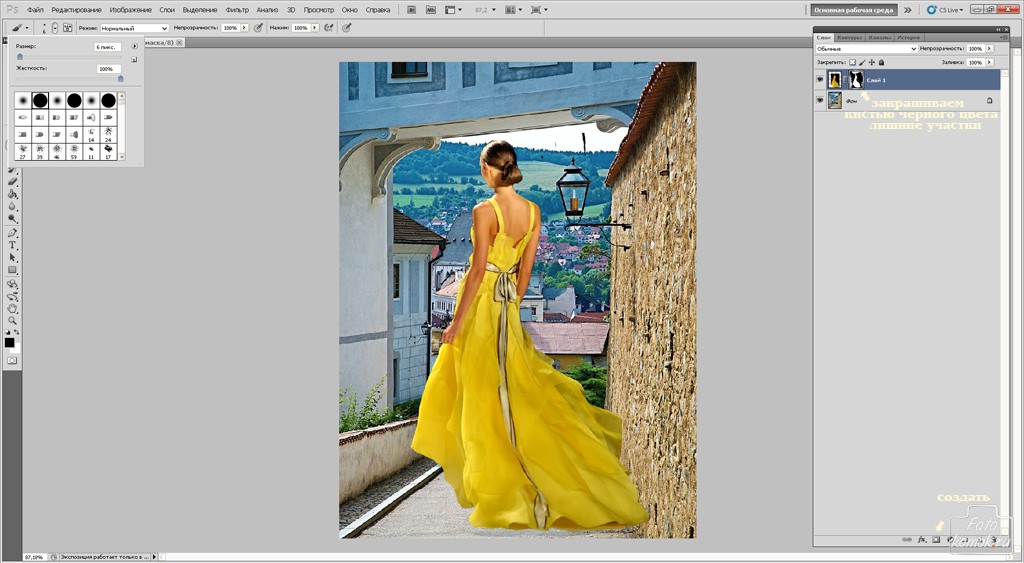1024x563 pixels.
Task: Click the lock all padlock icon
Action: click(881, 62)
